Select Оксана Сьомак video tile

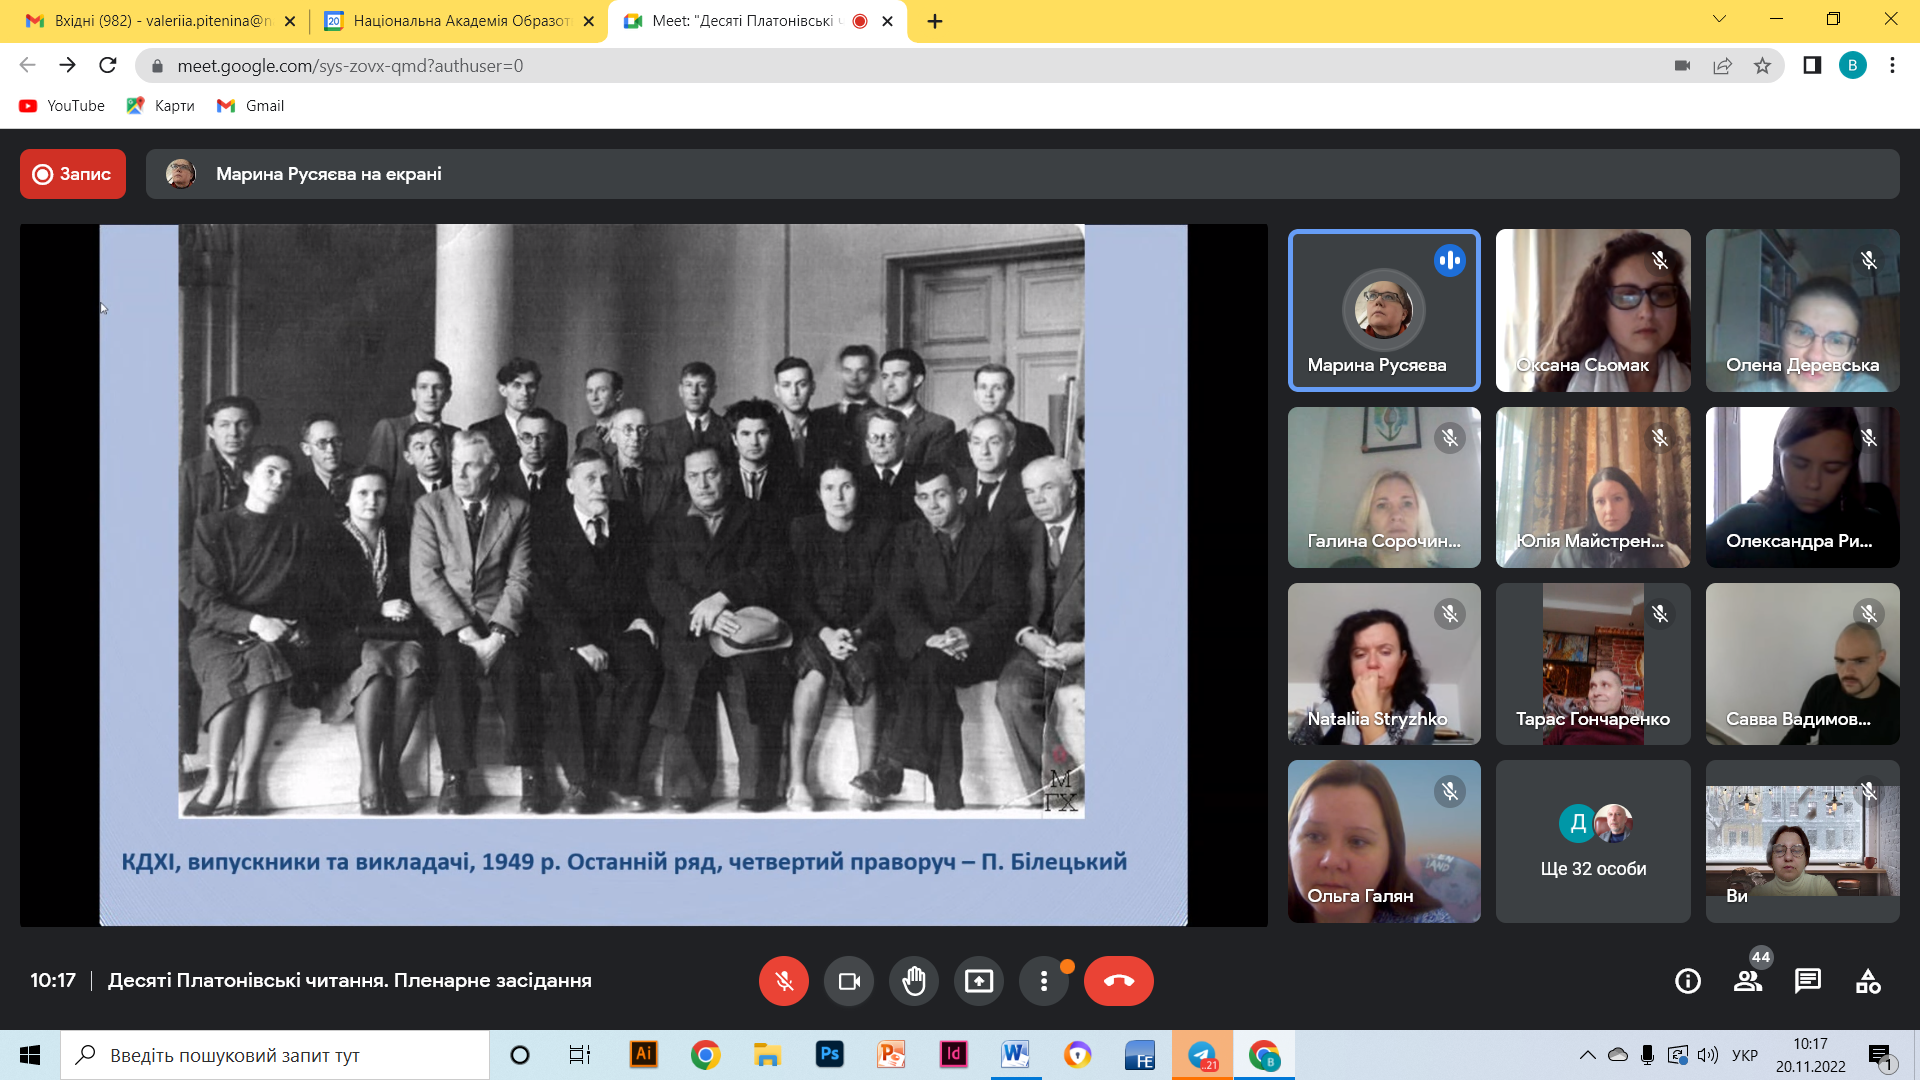pyautogui.click(x=1593, y=310)
